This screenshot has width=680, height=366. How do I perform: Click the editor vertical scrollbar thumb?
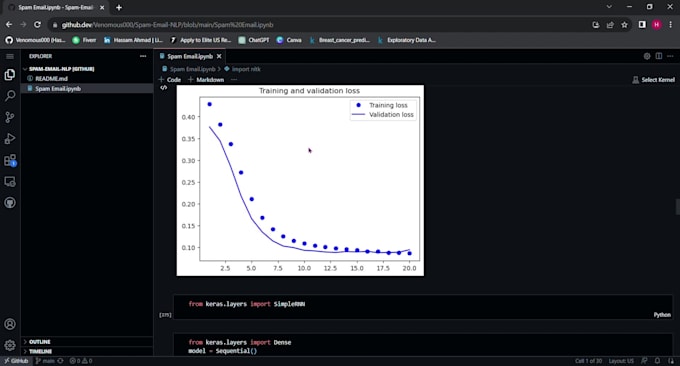point(677,207)
